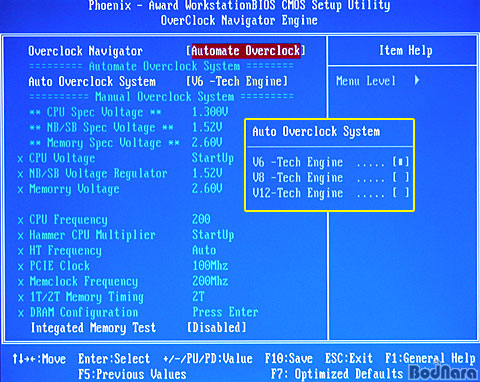
Task: Click the CPU Spec Voltage 1.300V value
Action: pyautogui.click(x=210, y=112)
